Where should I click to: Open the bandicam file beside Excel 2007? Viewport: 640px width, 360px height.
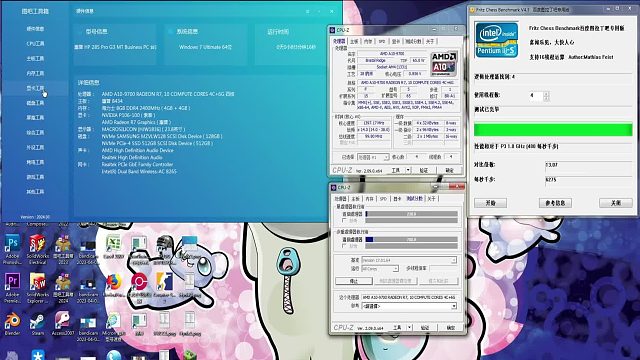pyautogui.click(x=88, y=244)
